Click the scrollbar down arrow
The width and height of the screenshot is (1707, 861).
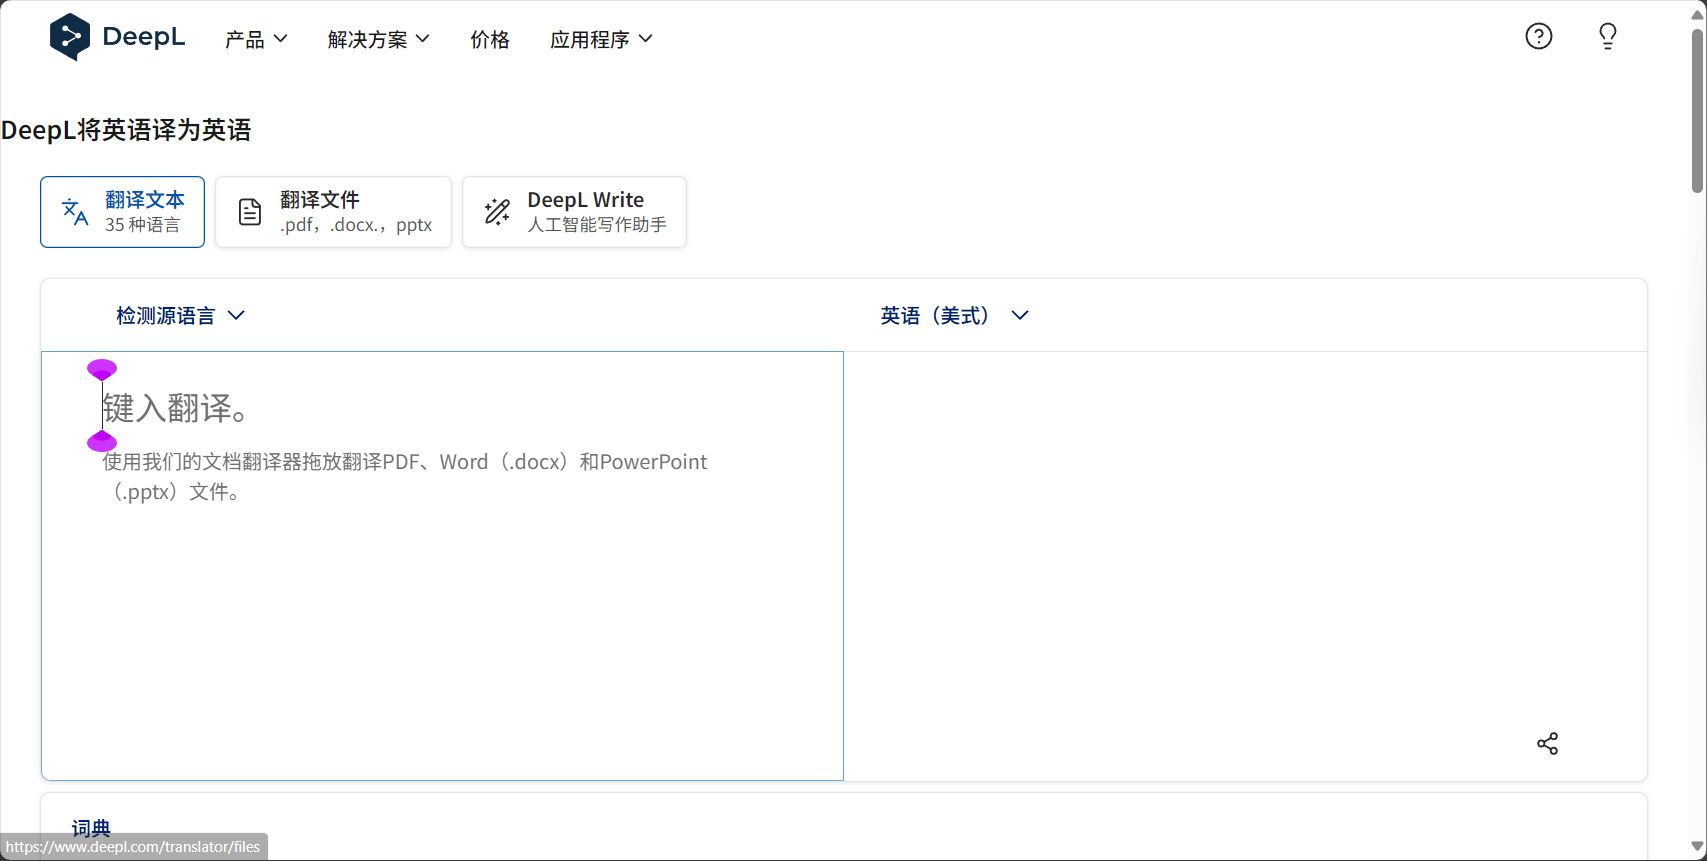[1697, 847]
